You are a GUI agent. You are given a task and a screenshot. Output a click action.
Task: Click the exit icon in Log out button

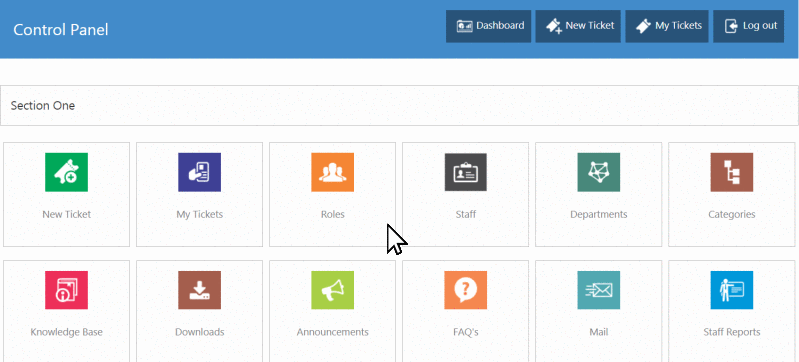(x=731, y=26)
